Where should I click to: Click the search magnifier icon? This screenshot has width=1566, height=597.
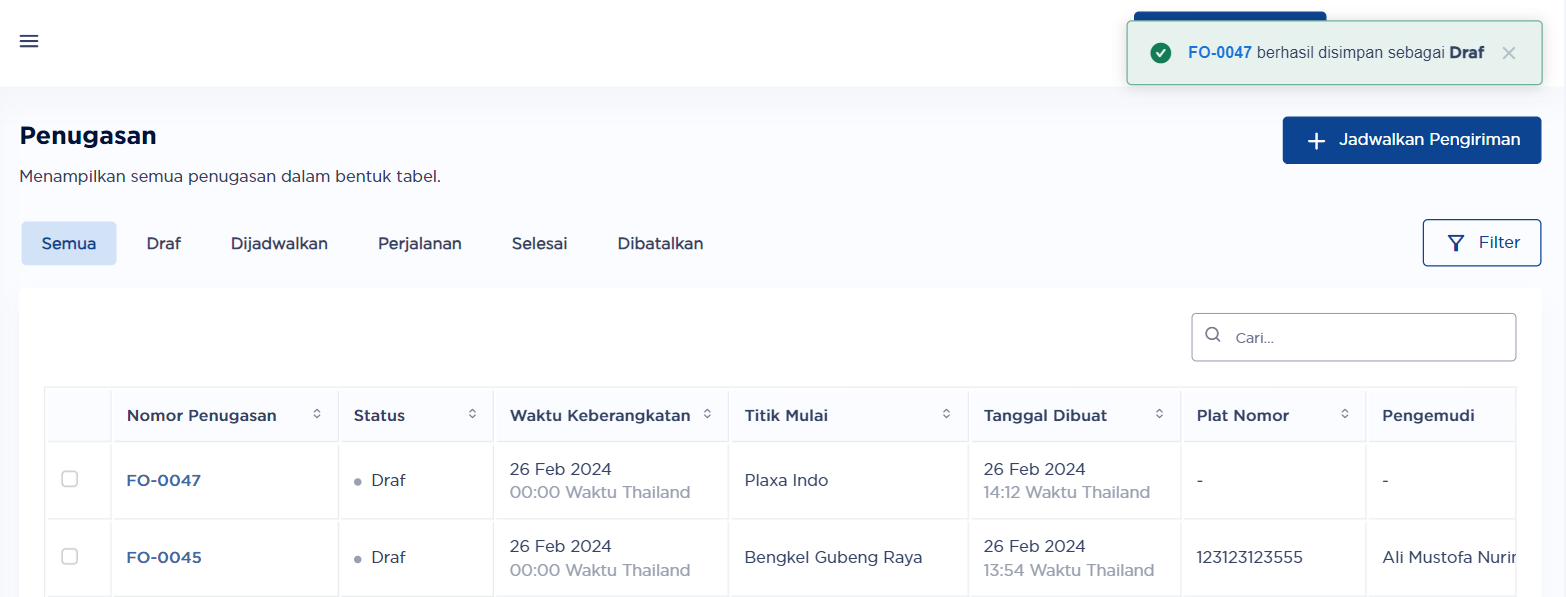(1213, 336)
